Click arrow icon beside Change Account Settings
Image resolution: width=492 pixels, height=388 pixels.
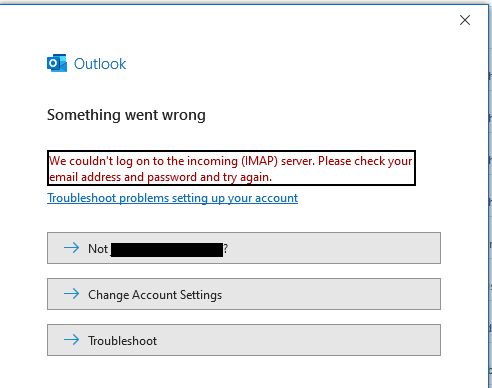[x=71, y=294]
